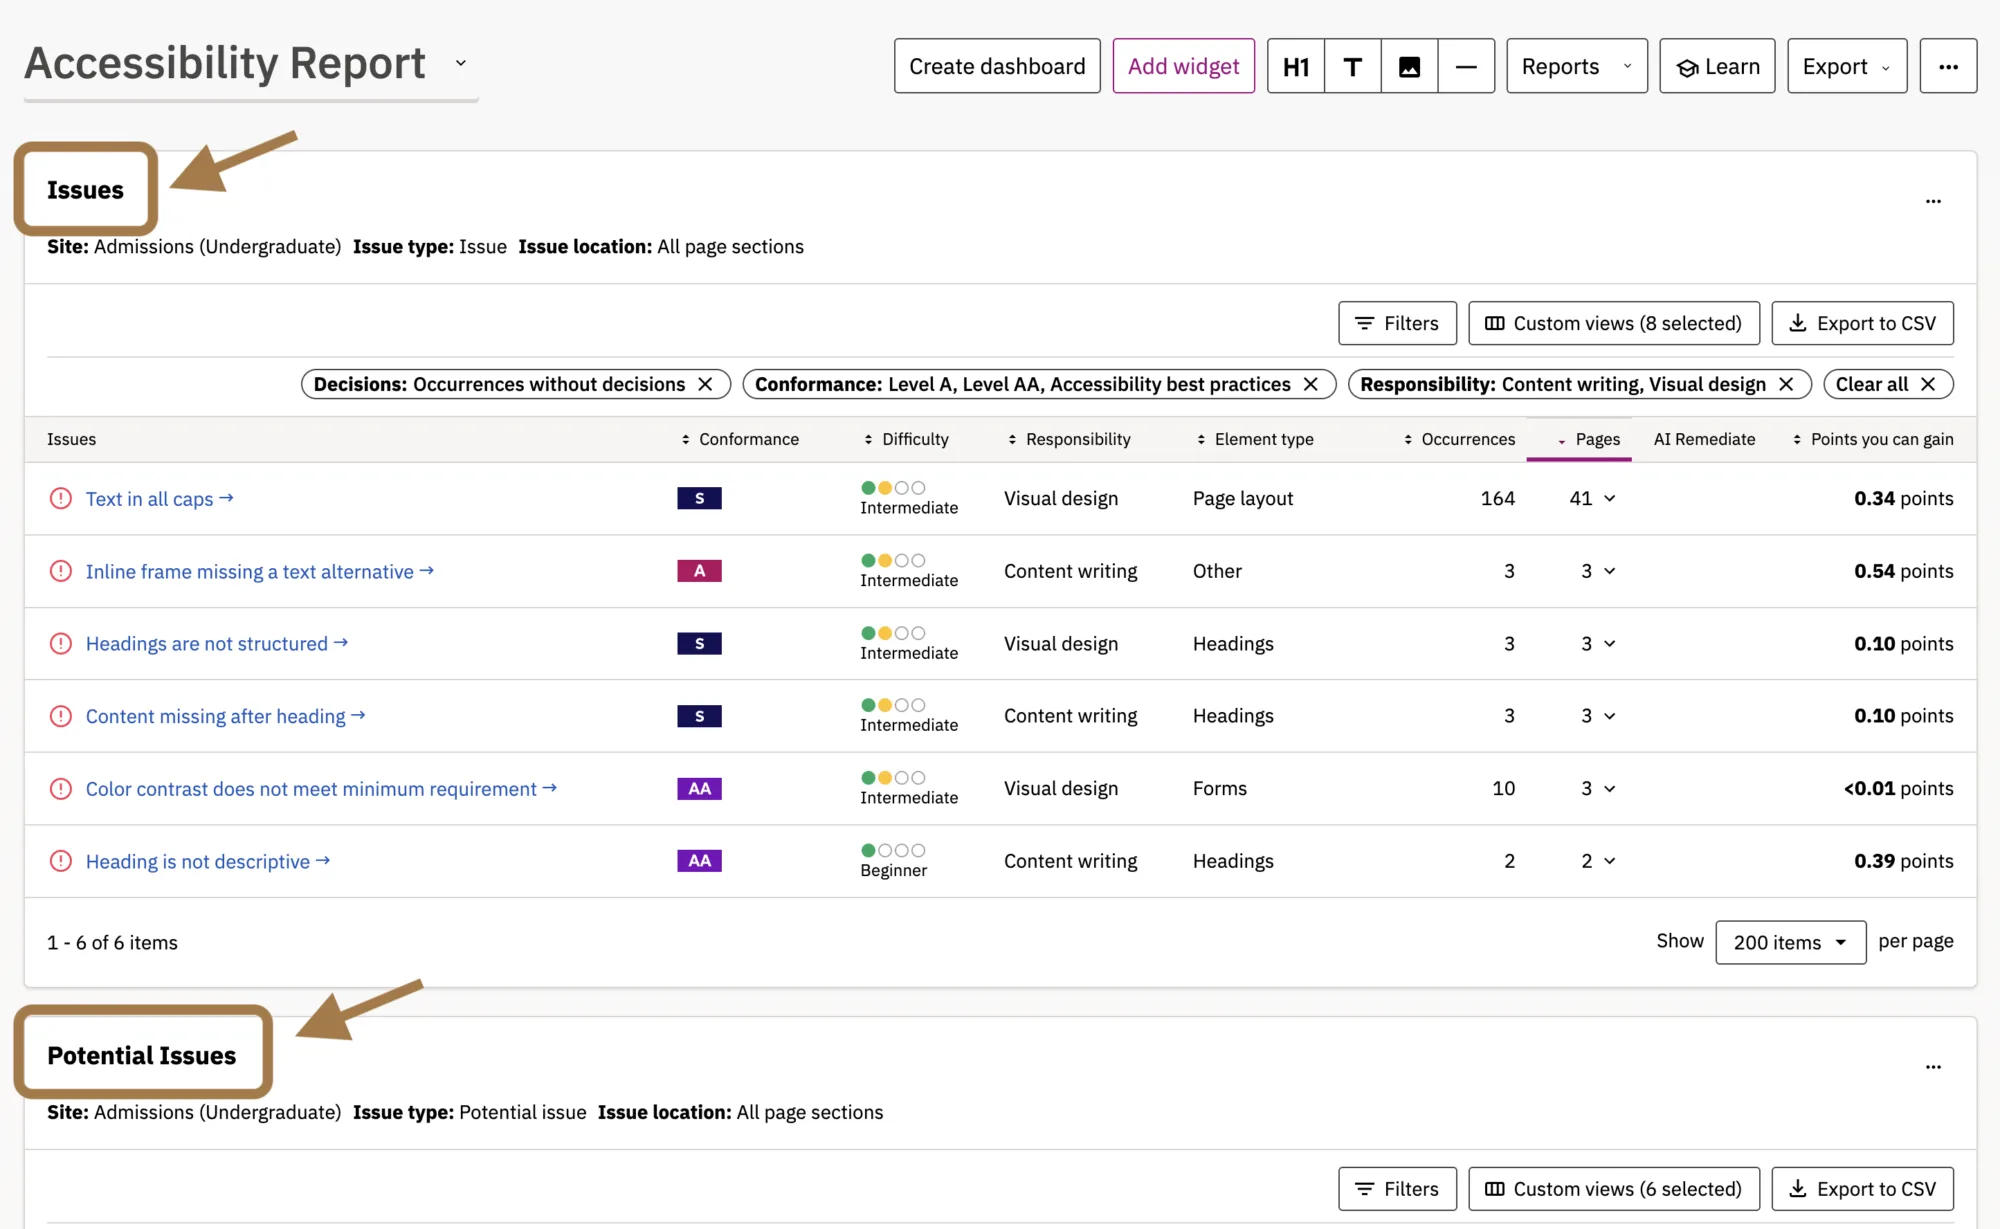Image resolution: width=2000 pixels, height=1229 pixels.
Task: Open the Accessibility Report title dropdown
Action: point(461,63)
